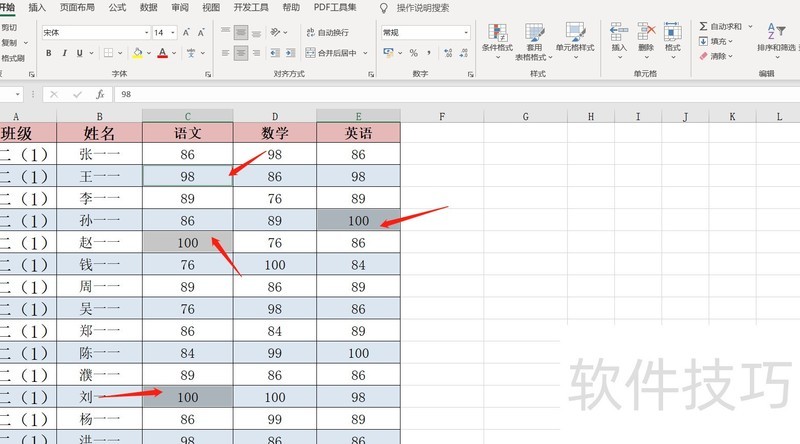The height and width of the screenshot is (444, 800).
Task: Open the number format box 常规
Action: point(426,33)
